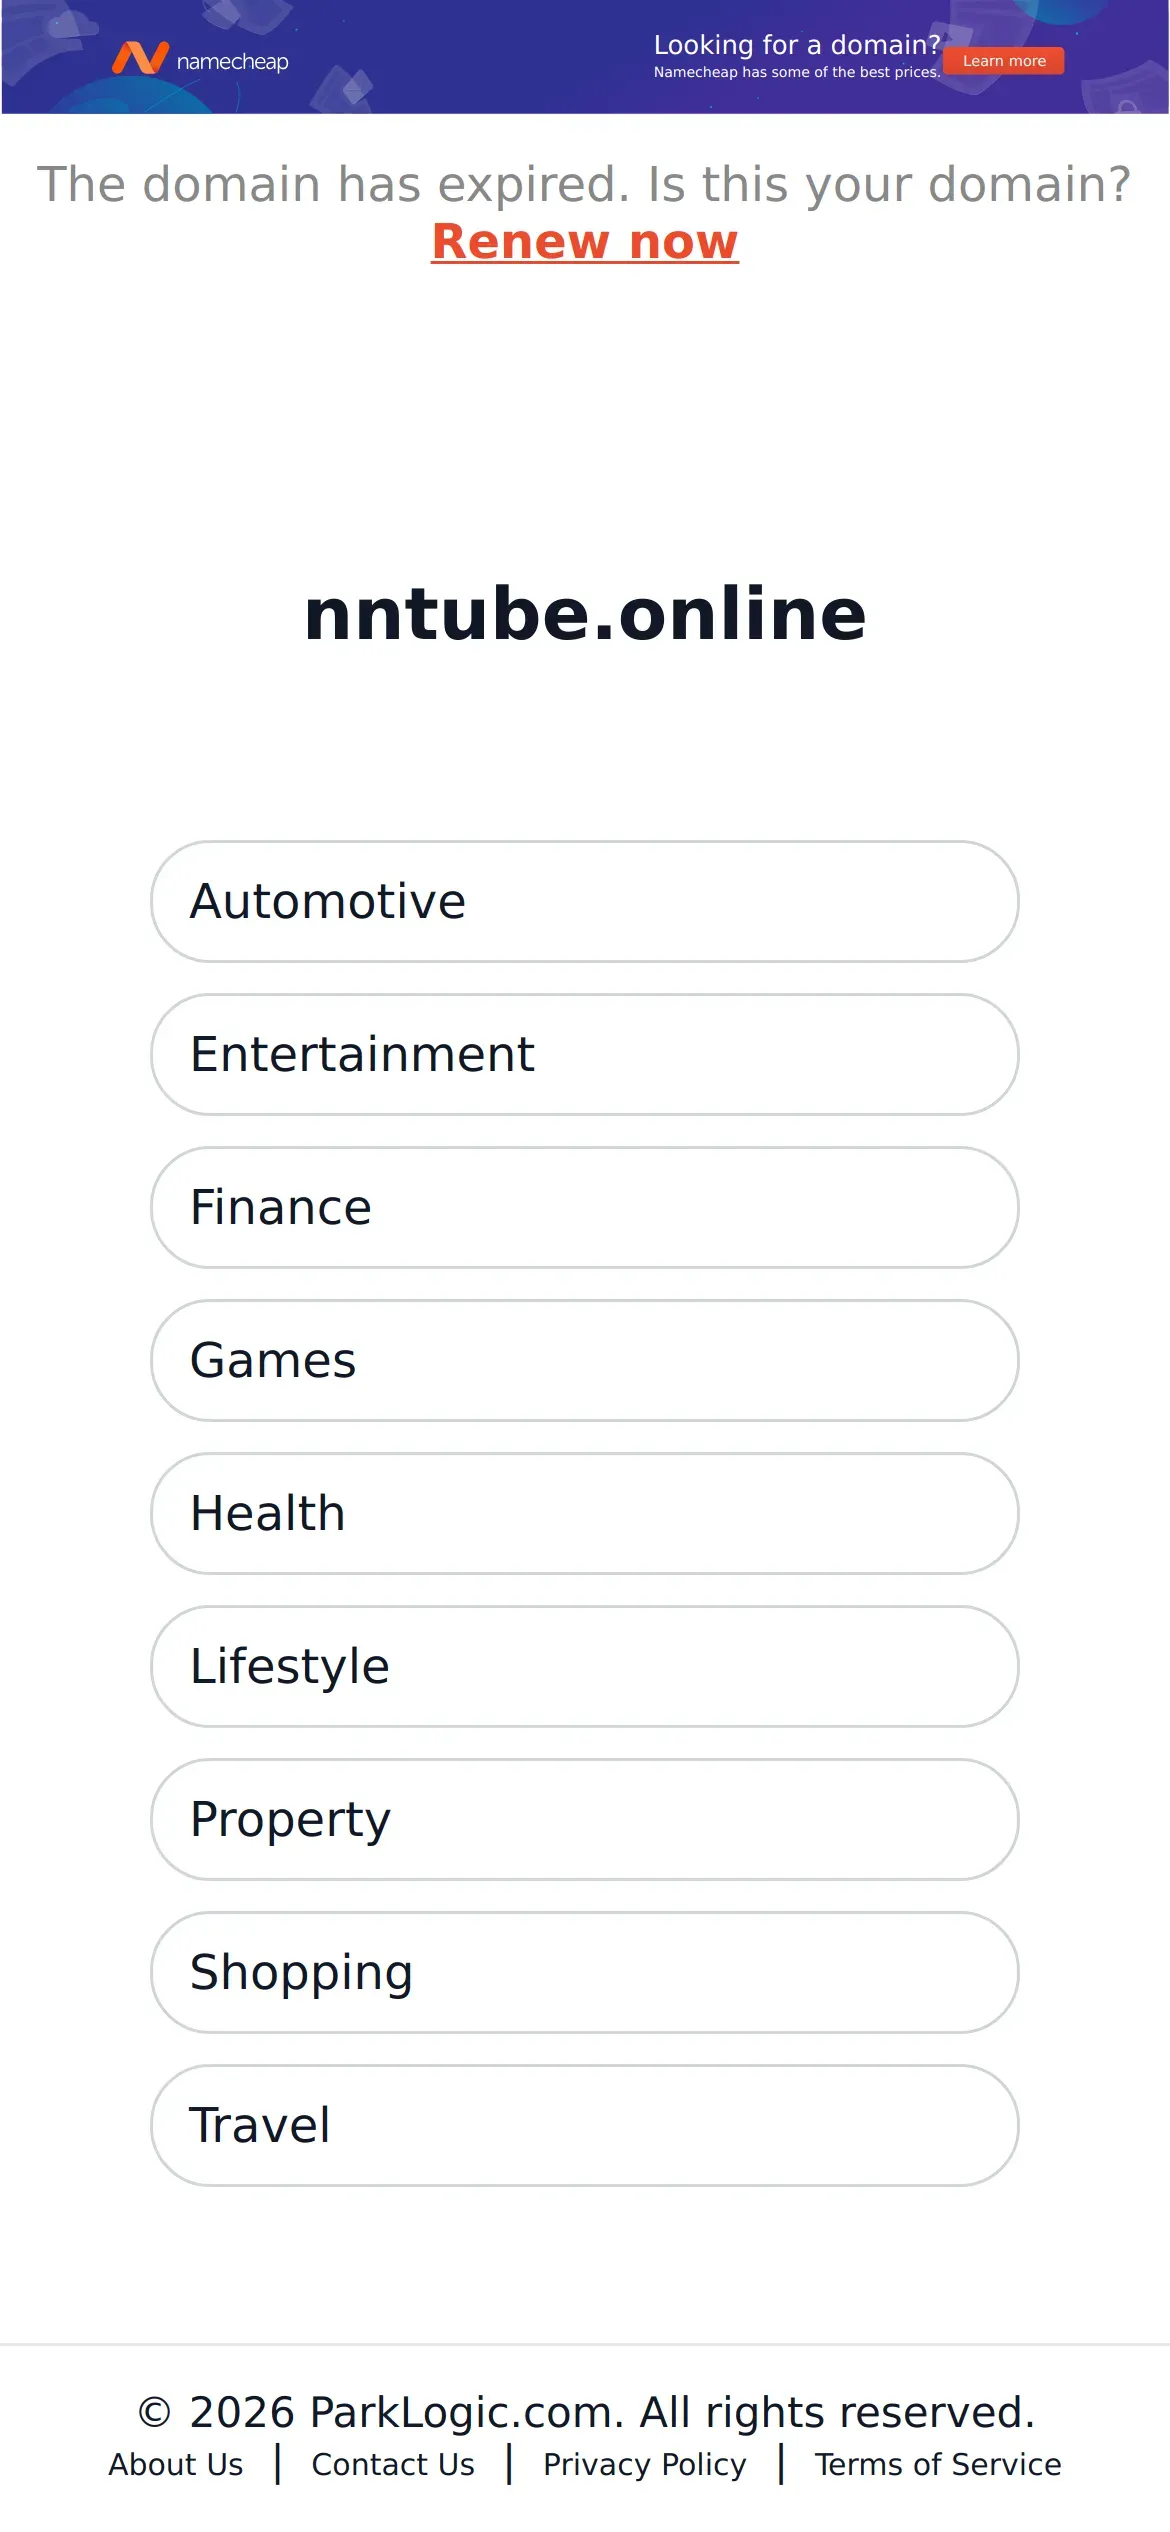Open Terms of Service link

[x=937, y=2465]
